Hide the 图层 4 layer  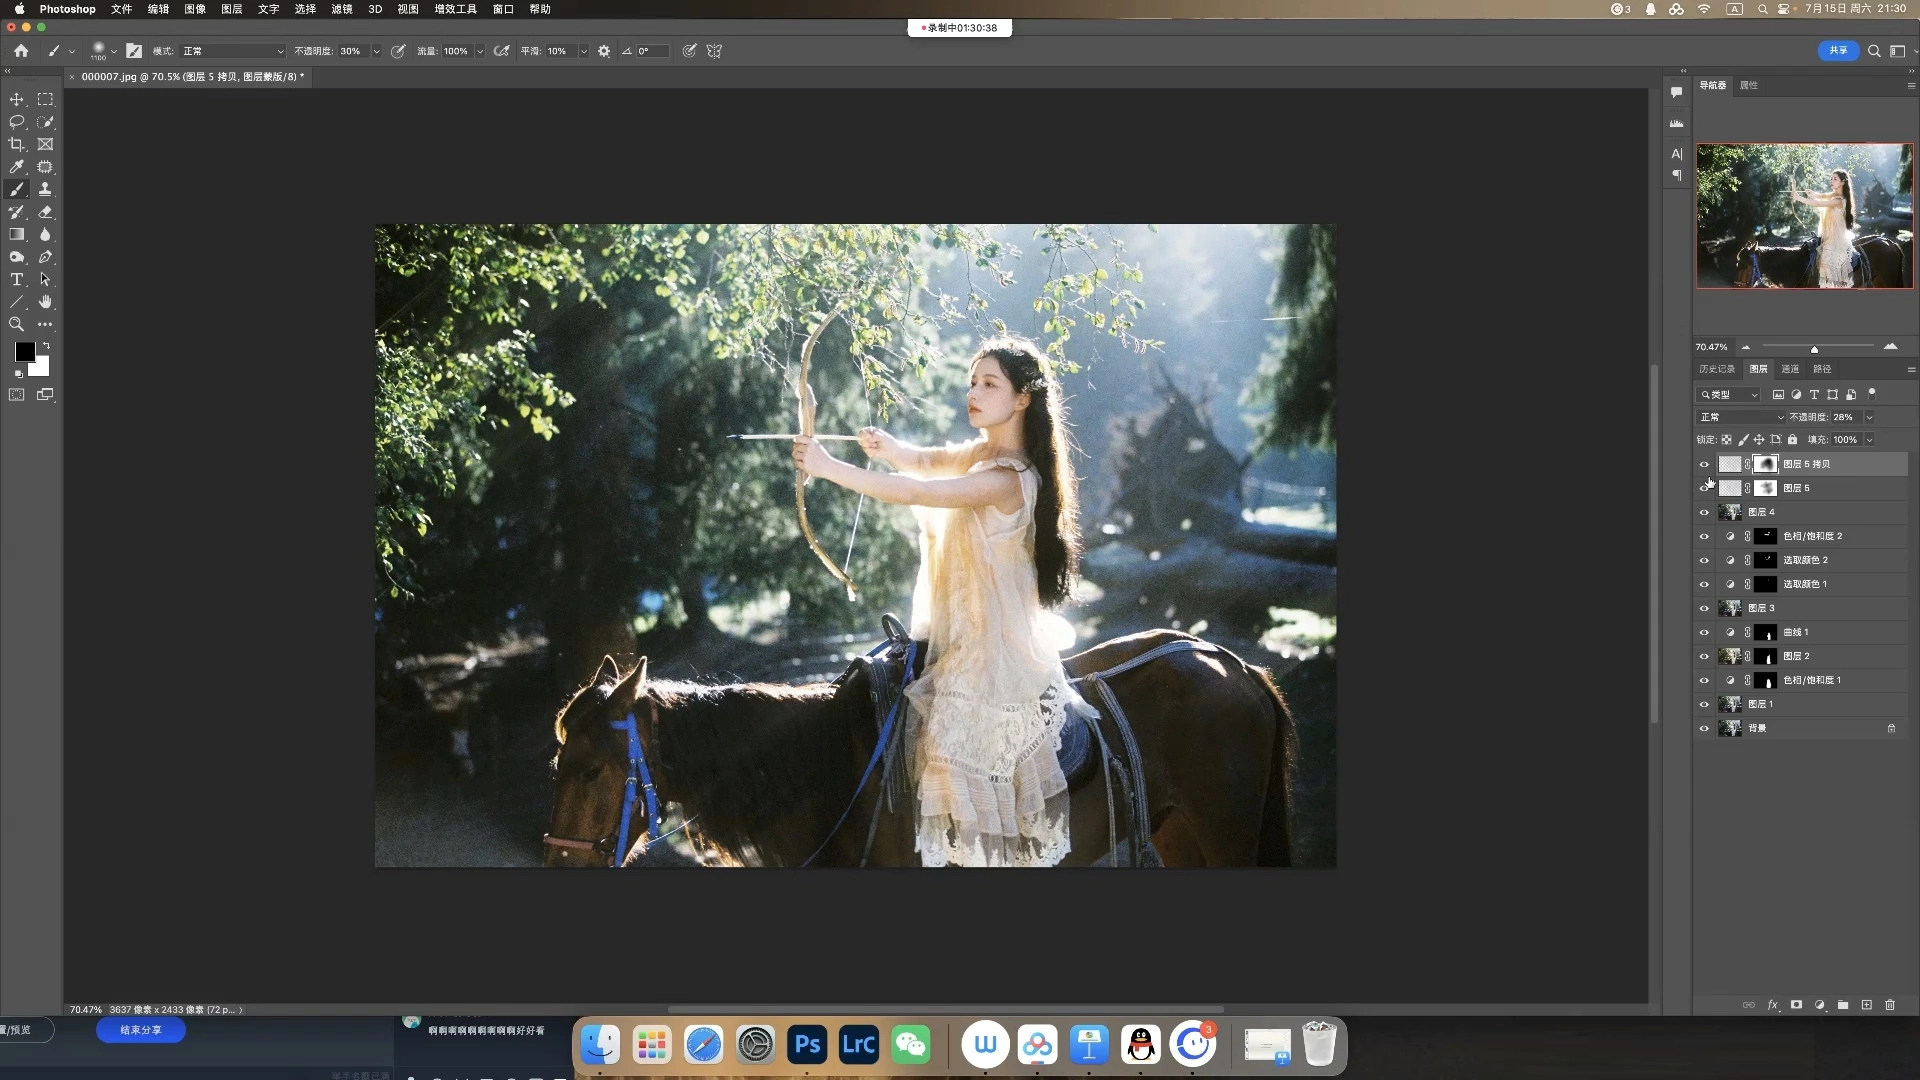[1704, 512]
